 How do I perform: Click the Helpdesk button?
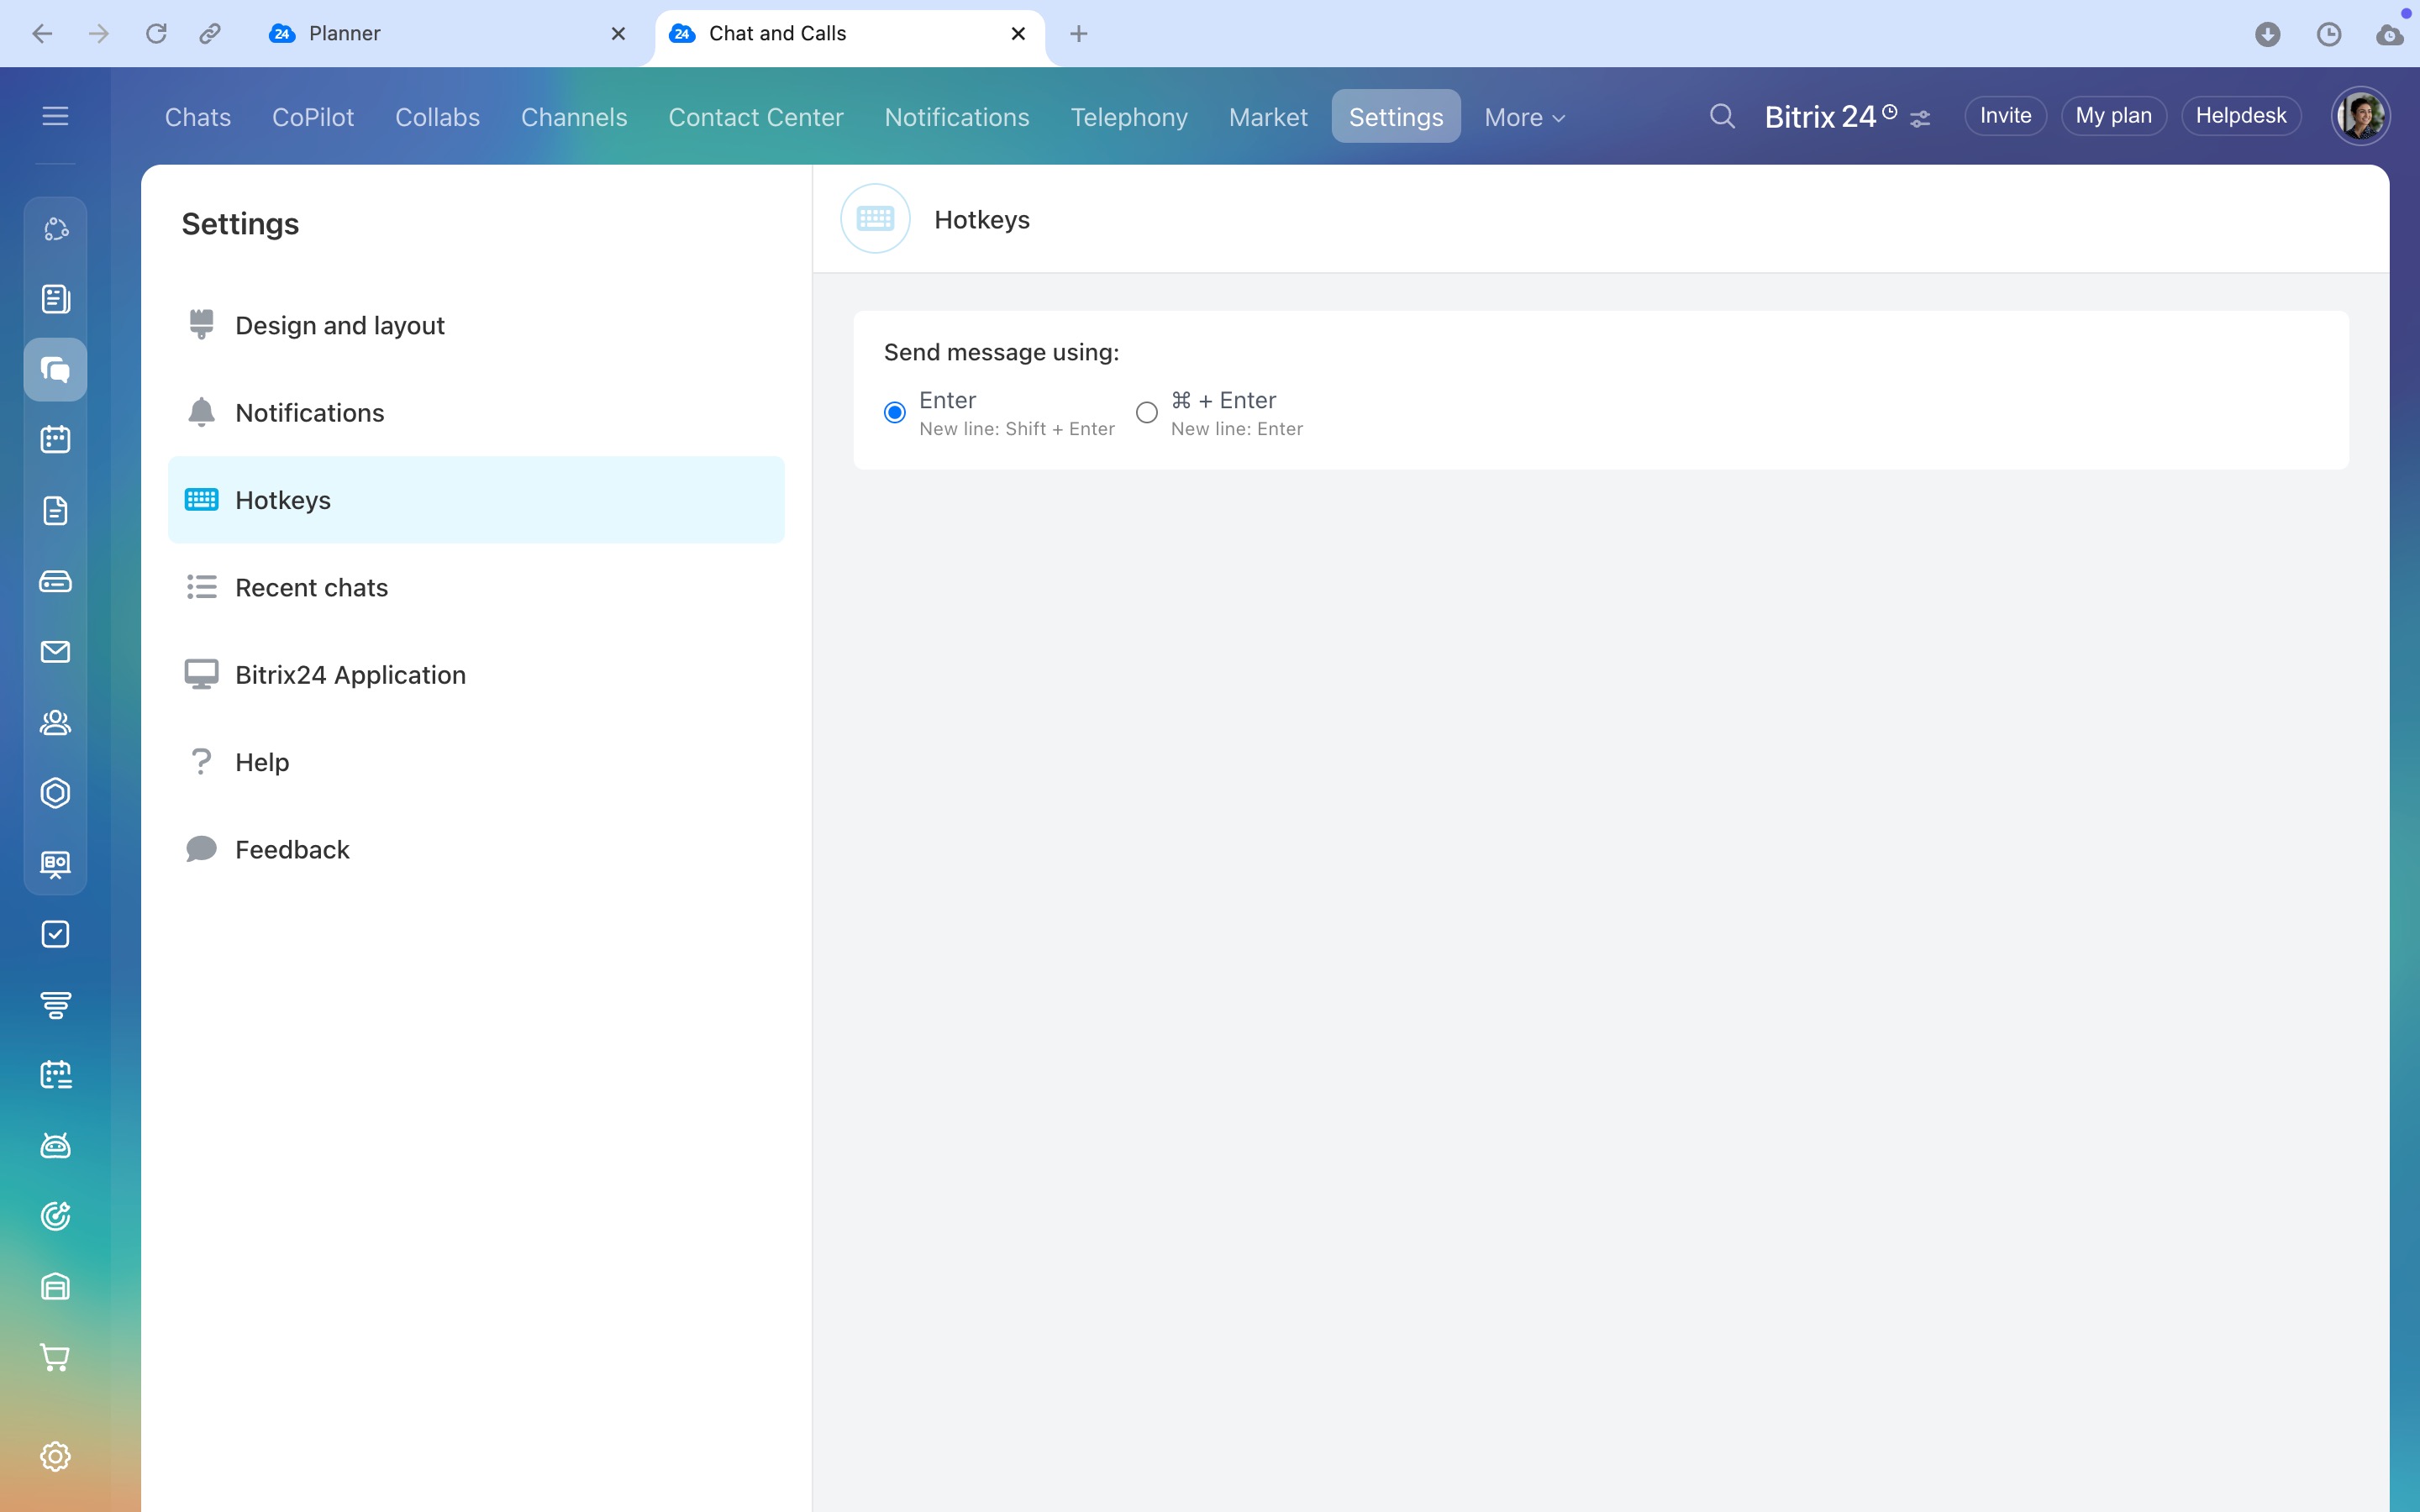click(2240, 116)
